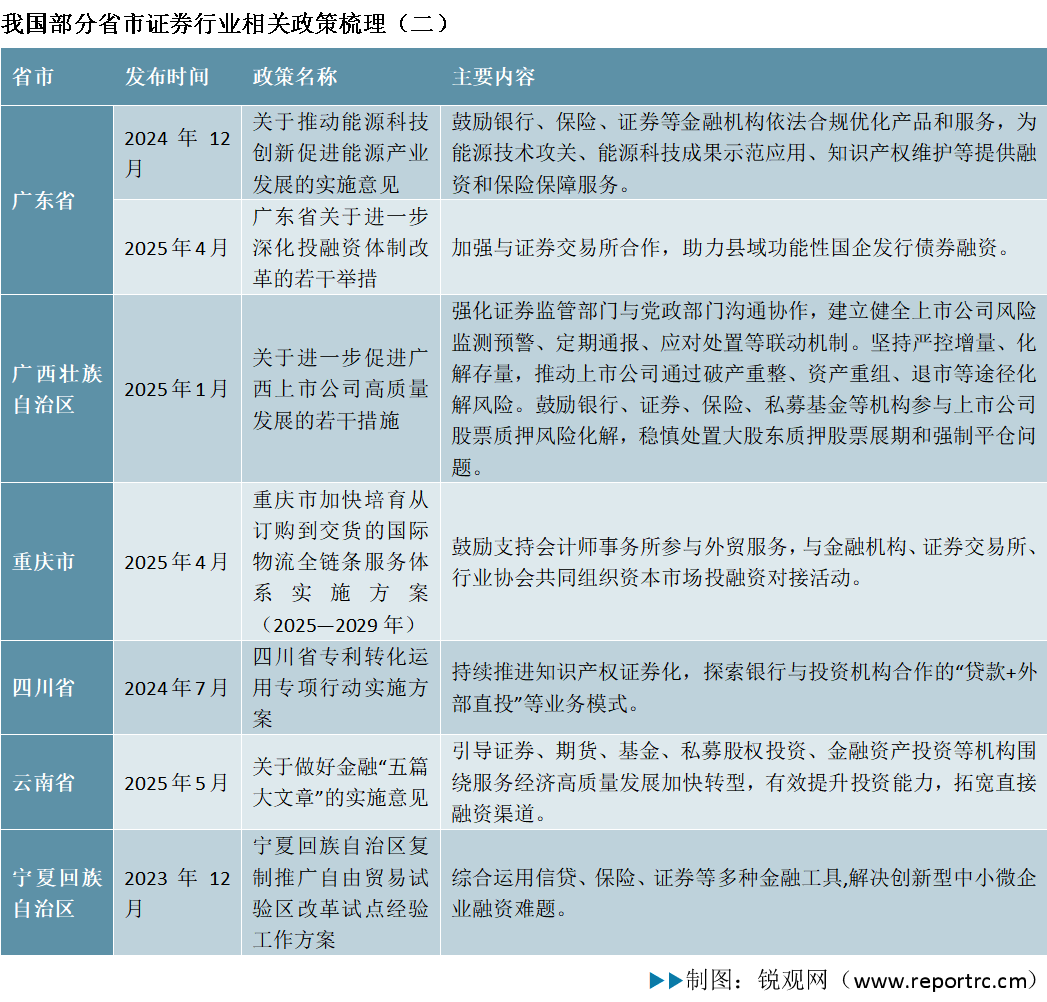Select the 重庆市 row header cell
Viewport: 1047px width, 1002px height.
coord(45,563)
